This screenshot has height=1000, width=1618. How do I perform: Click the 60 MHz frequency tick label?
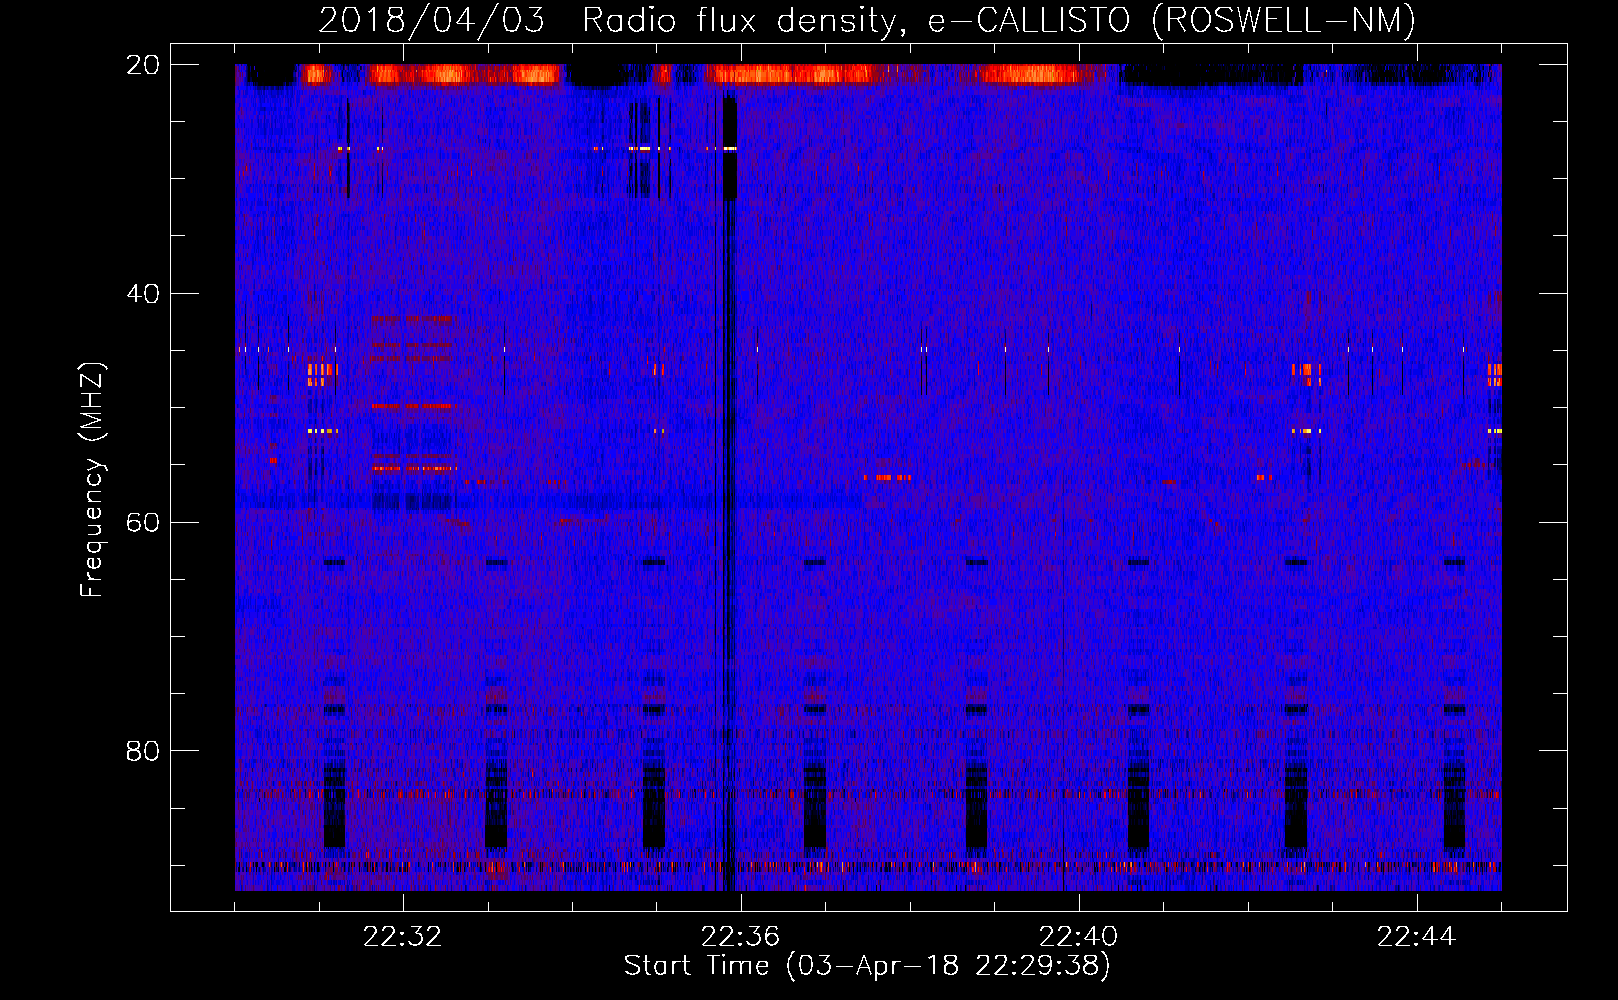142,523
